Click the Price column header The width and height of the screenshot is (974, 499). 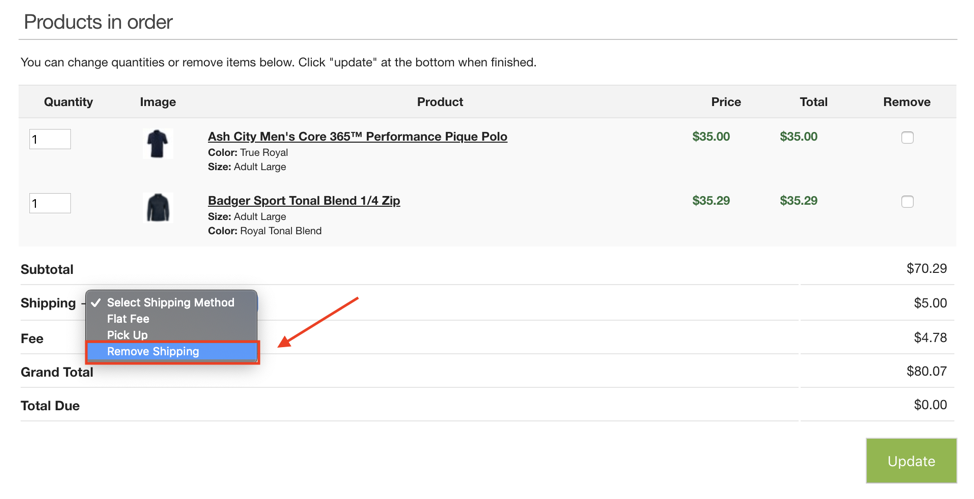726,102
